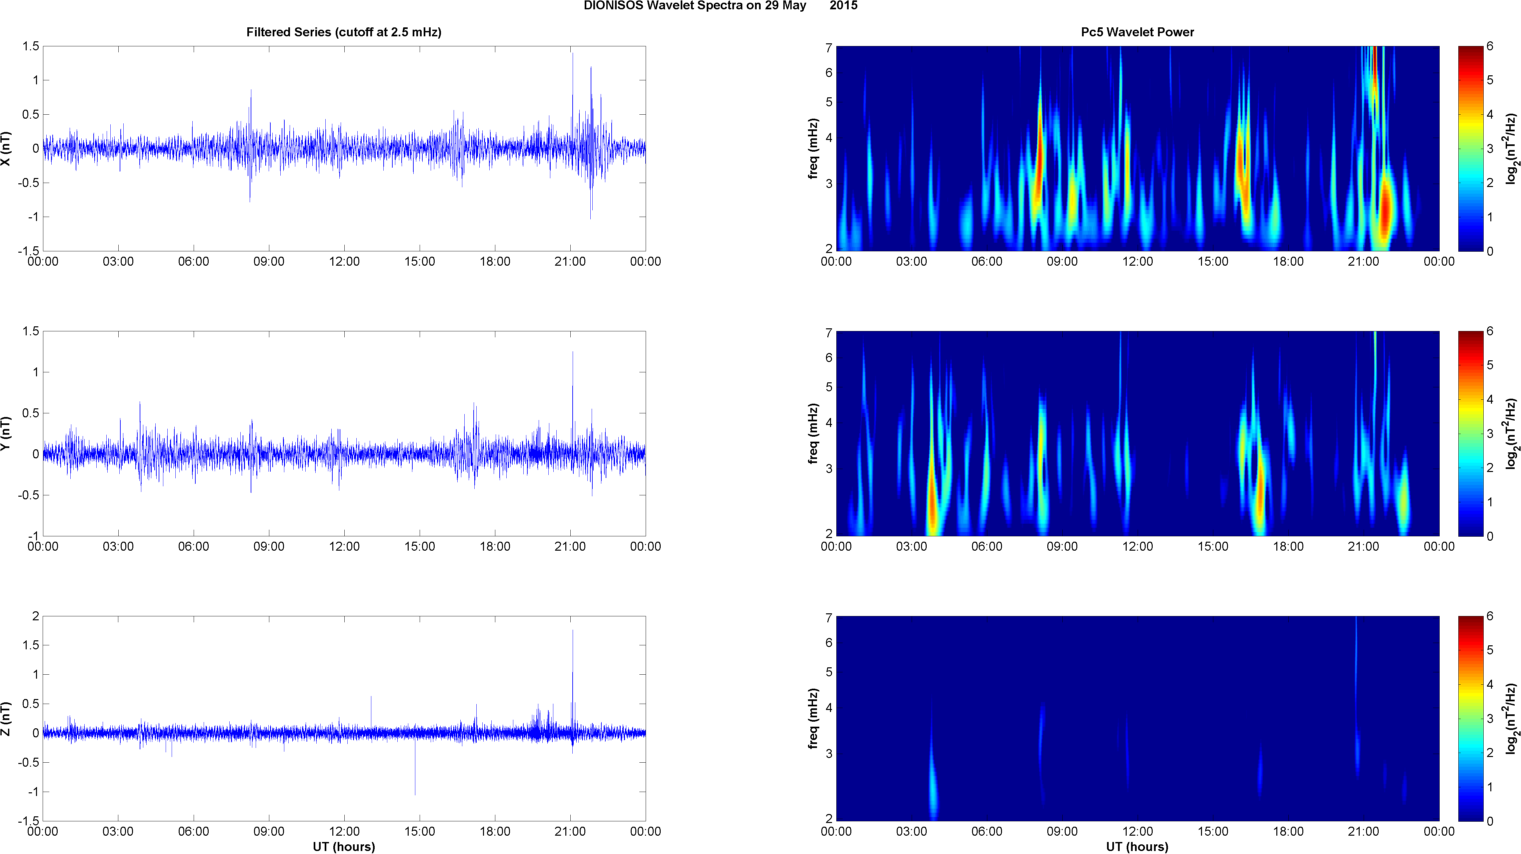This screenshot has height=854, width=1521.
Task: Click the '3' frequency tick of the bottom spectrogram
Action: [x=829, y=753]
